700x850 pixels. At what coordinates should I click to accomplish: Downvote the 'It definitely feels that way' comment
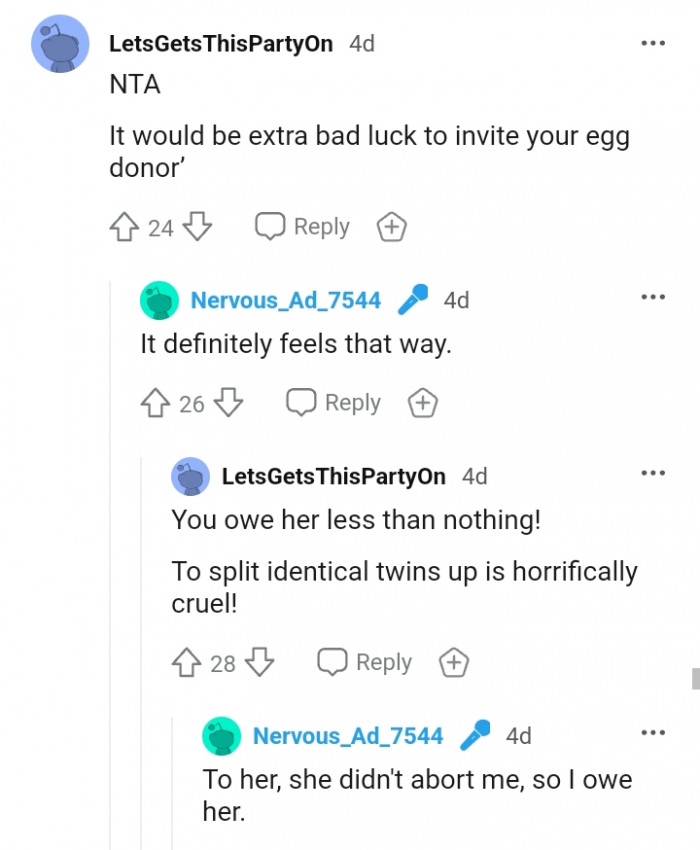point(229,403)
